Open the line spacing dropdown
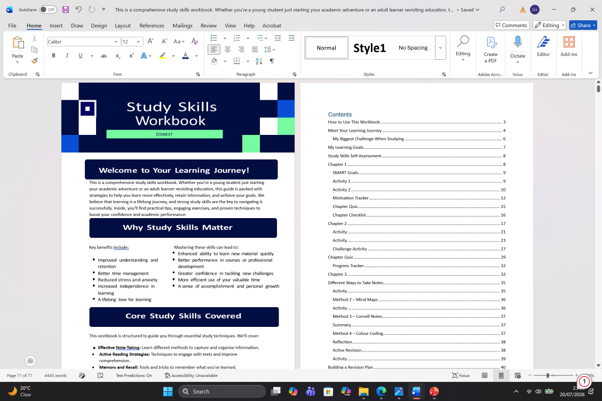602x401 pixels. [270, 50]
